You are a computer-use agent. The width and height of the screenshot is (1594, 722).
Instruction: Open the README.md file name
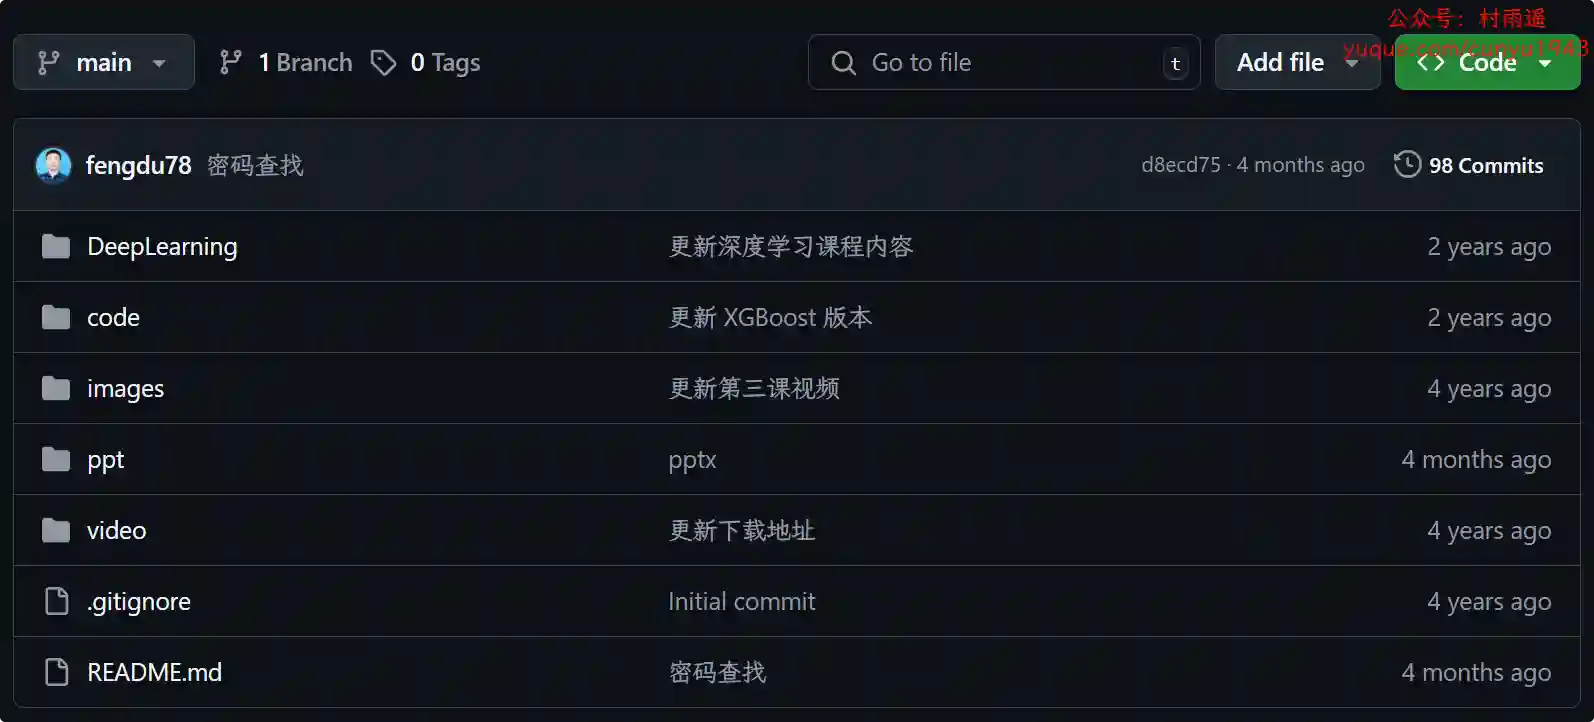[x=155, y=672]
